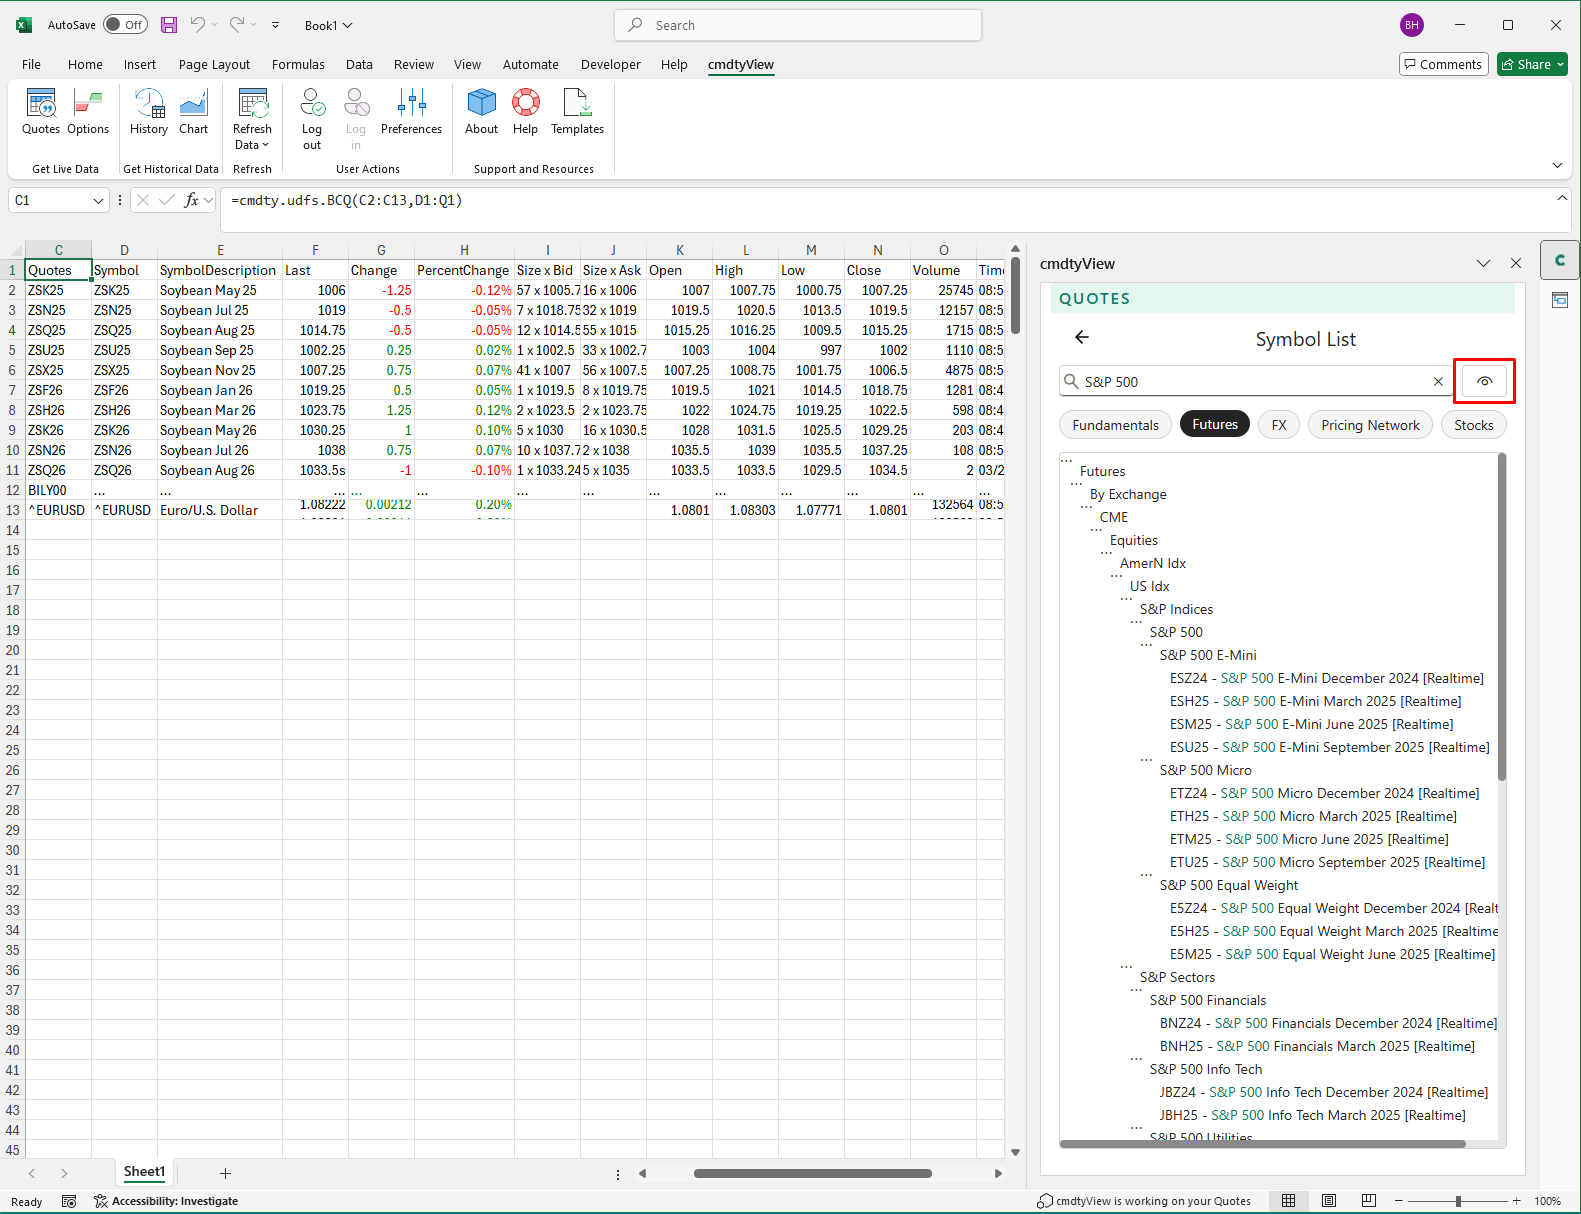
Task: Select the Stocks filter pill
Action: coord(1474,425)
